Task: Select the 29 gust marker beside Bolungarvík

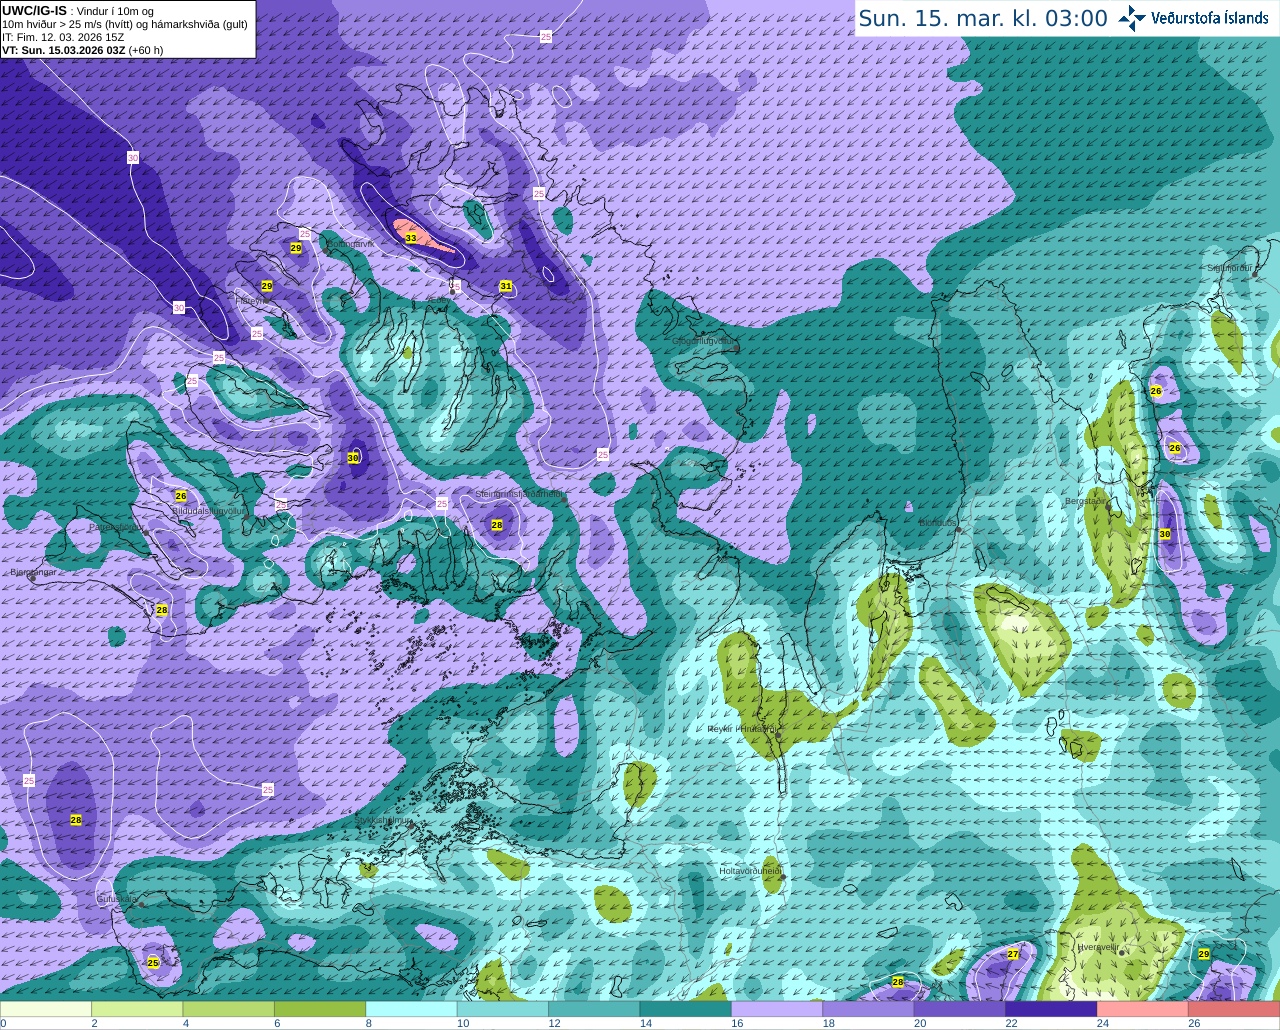Action: click(296, 248)
